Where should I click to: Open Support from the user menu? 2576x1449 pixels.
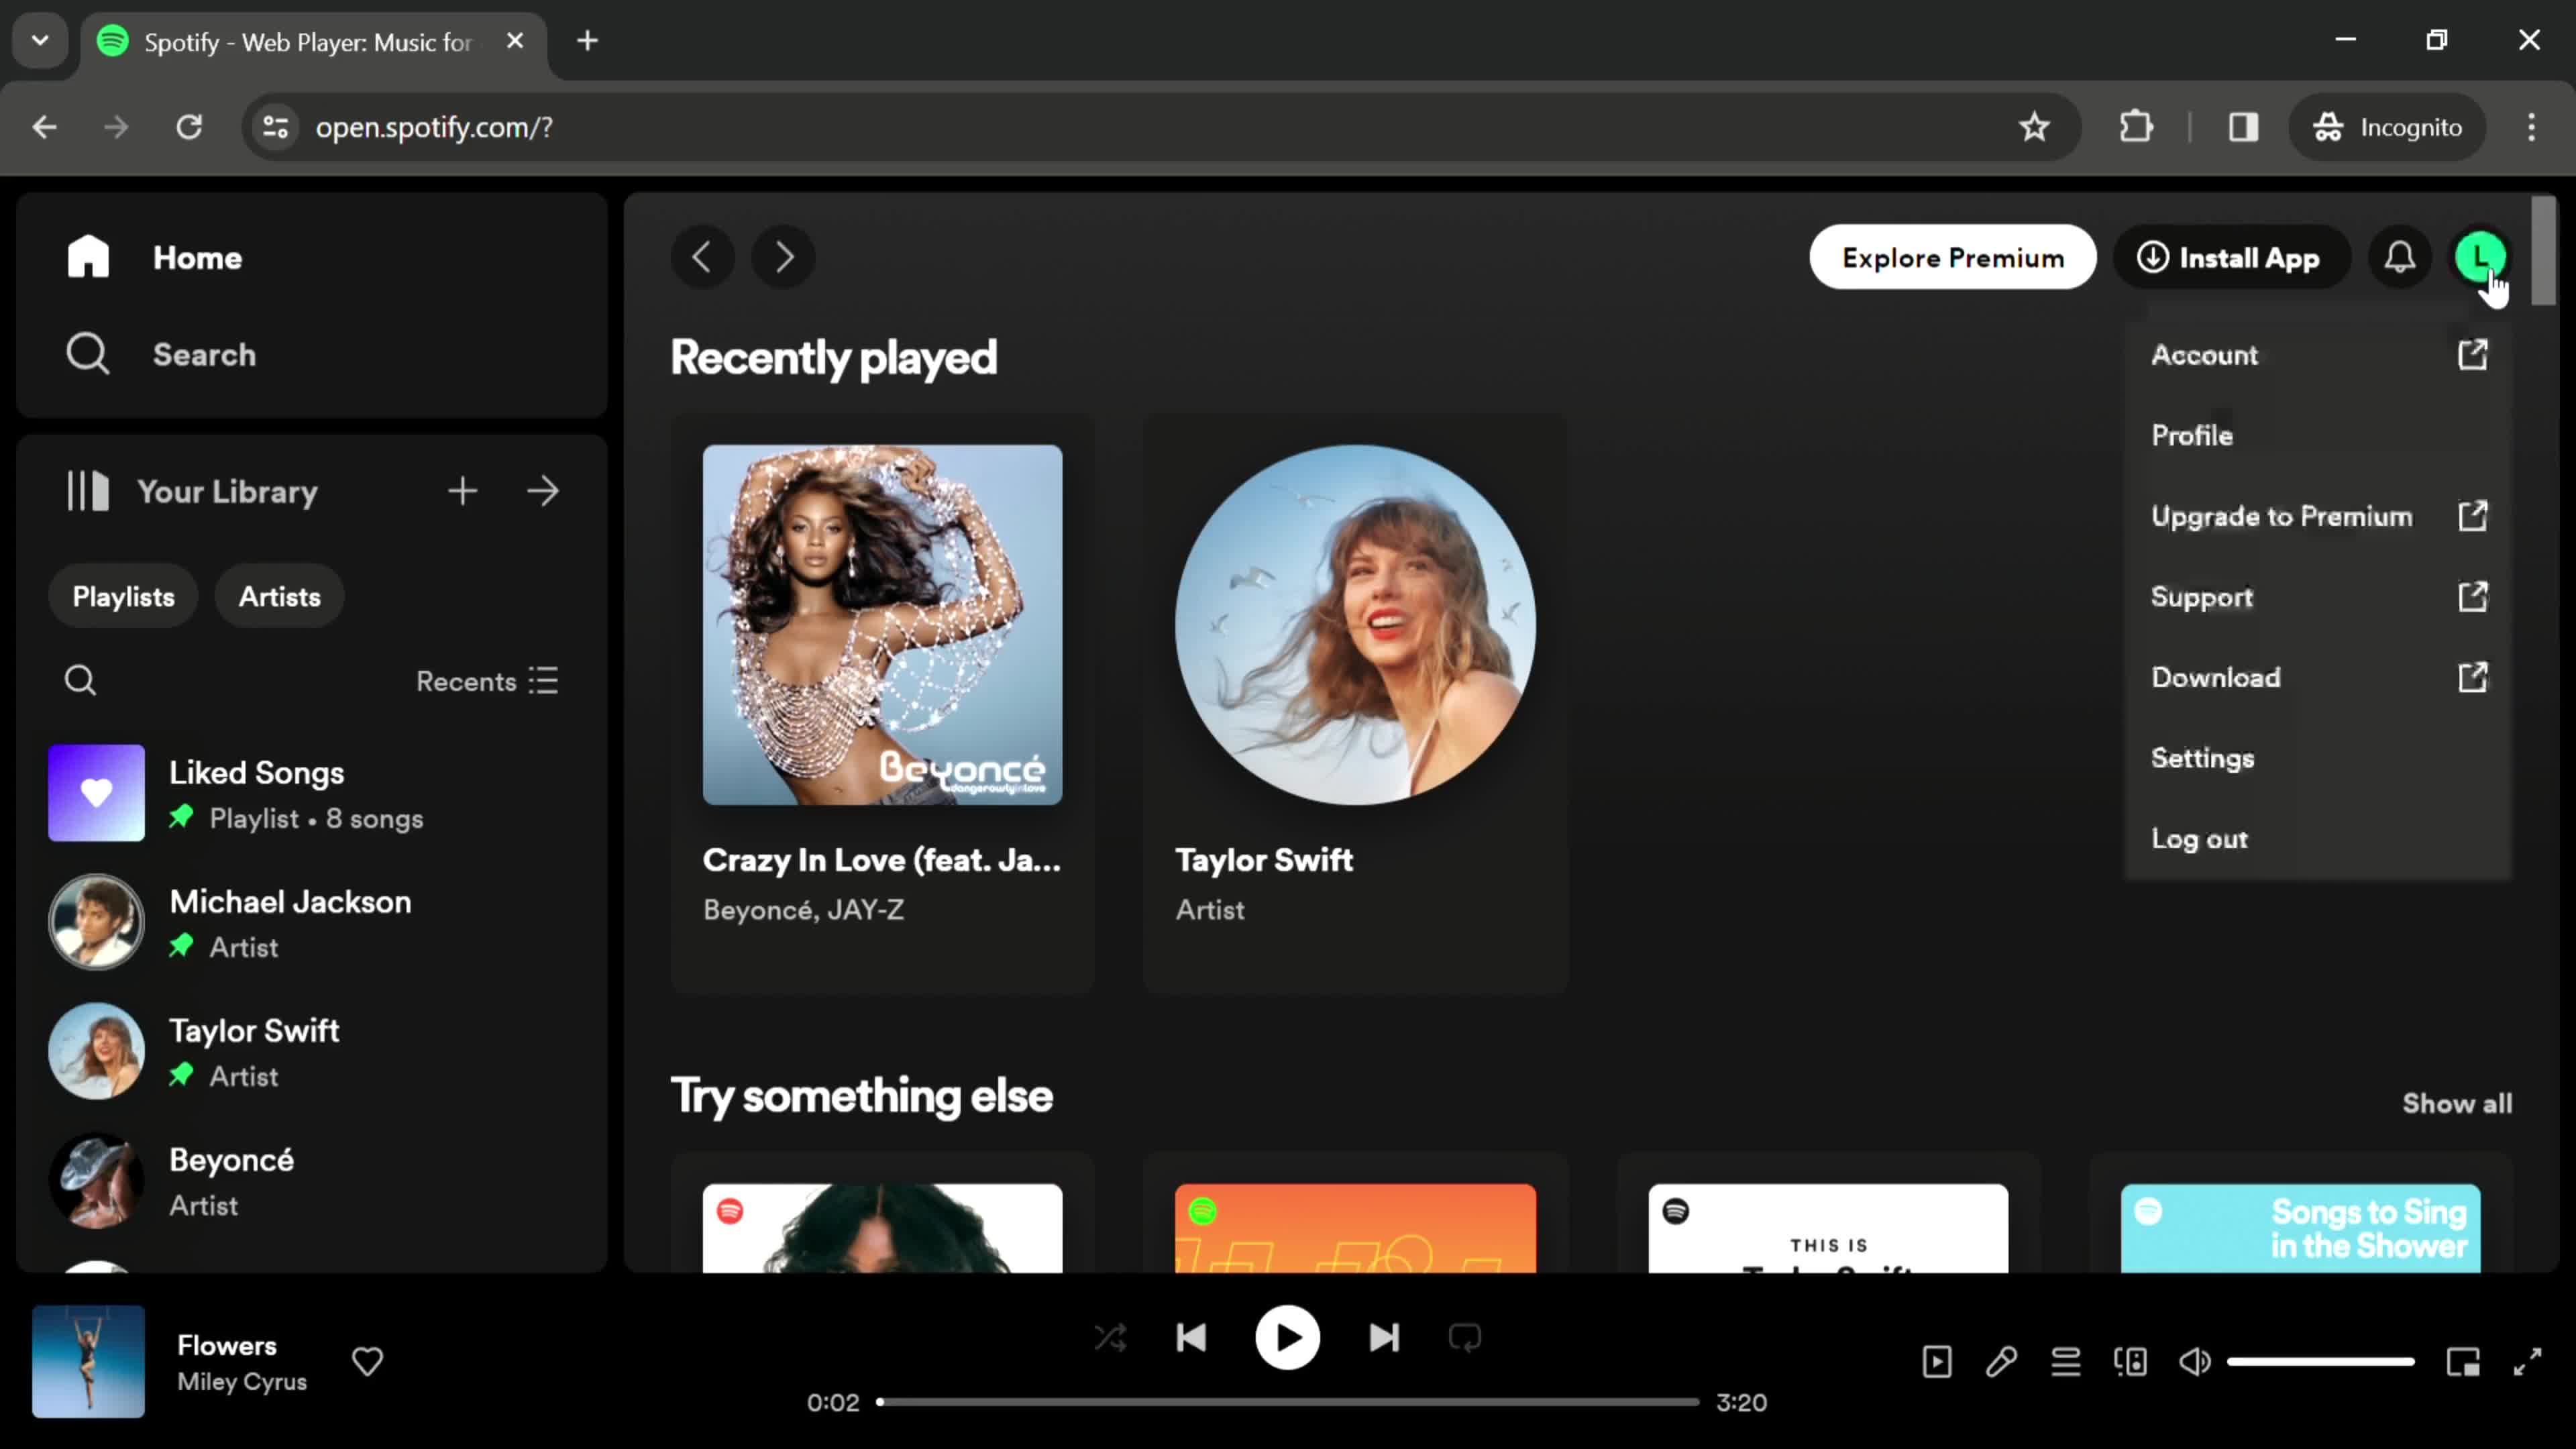(x=2318, y=597)
